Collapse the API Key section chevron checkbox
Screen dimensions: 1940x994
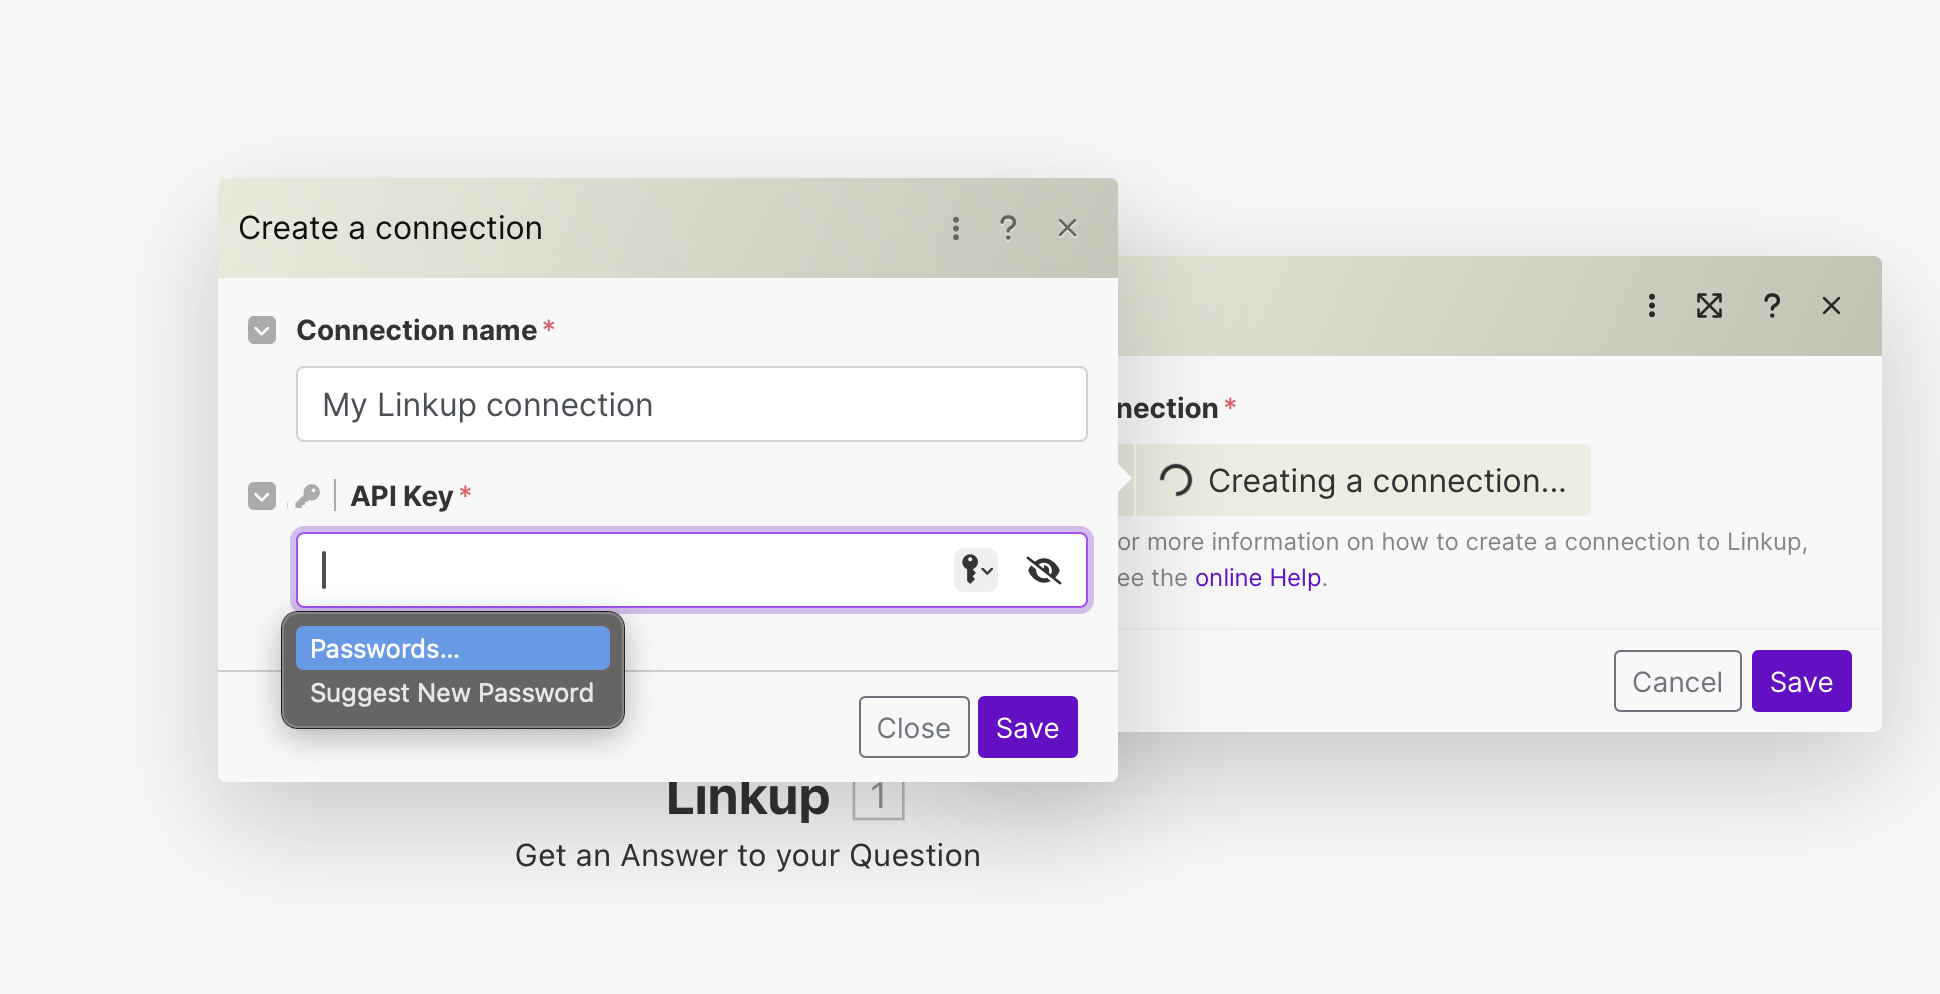(262, 496)
